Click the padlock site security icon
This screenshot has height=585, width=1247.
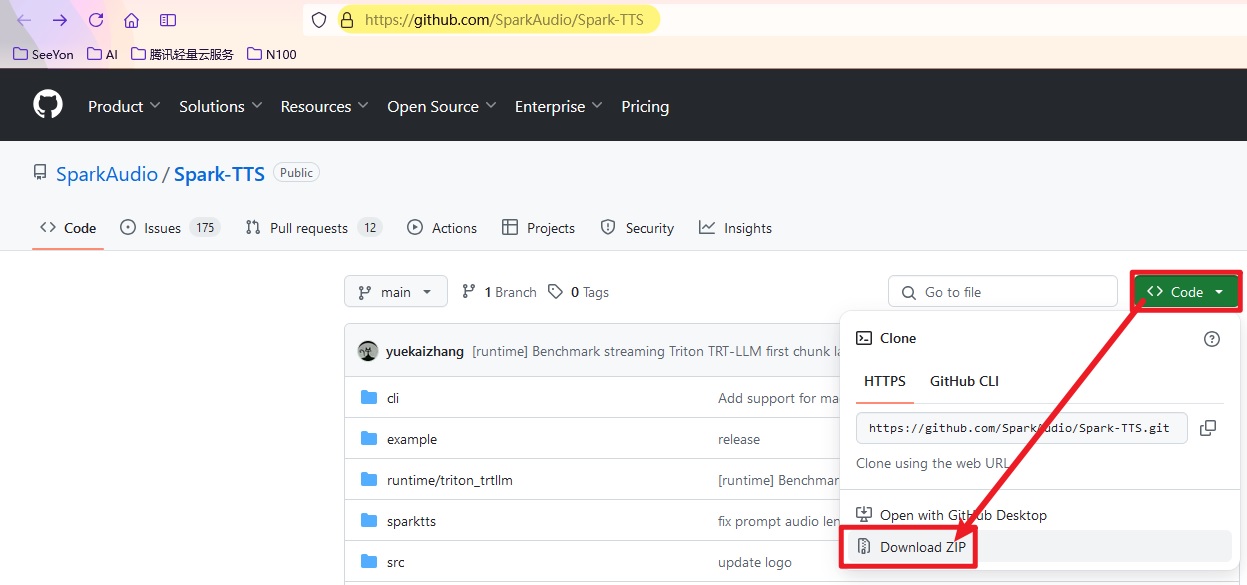[x=347, y=20]
